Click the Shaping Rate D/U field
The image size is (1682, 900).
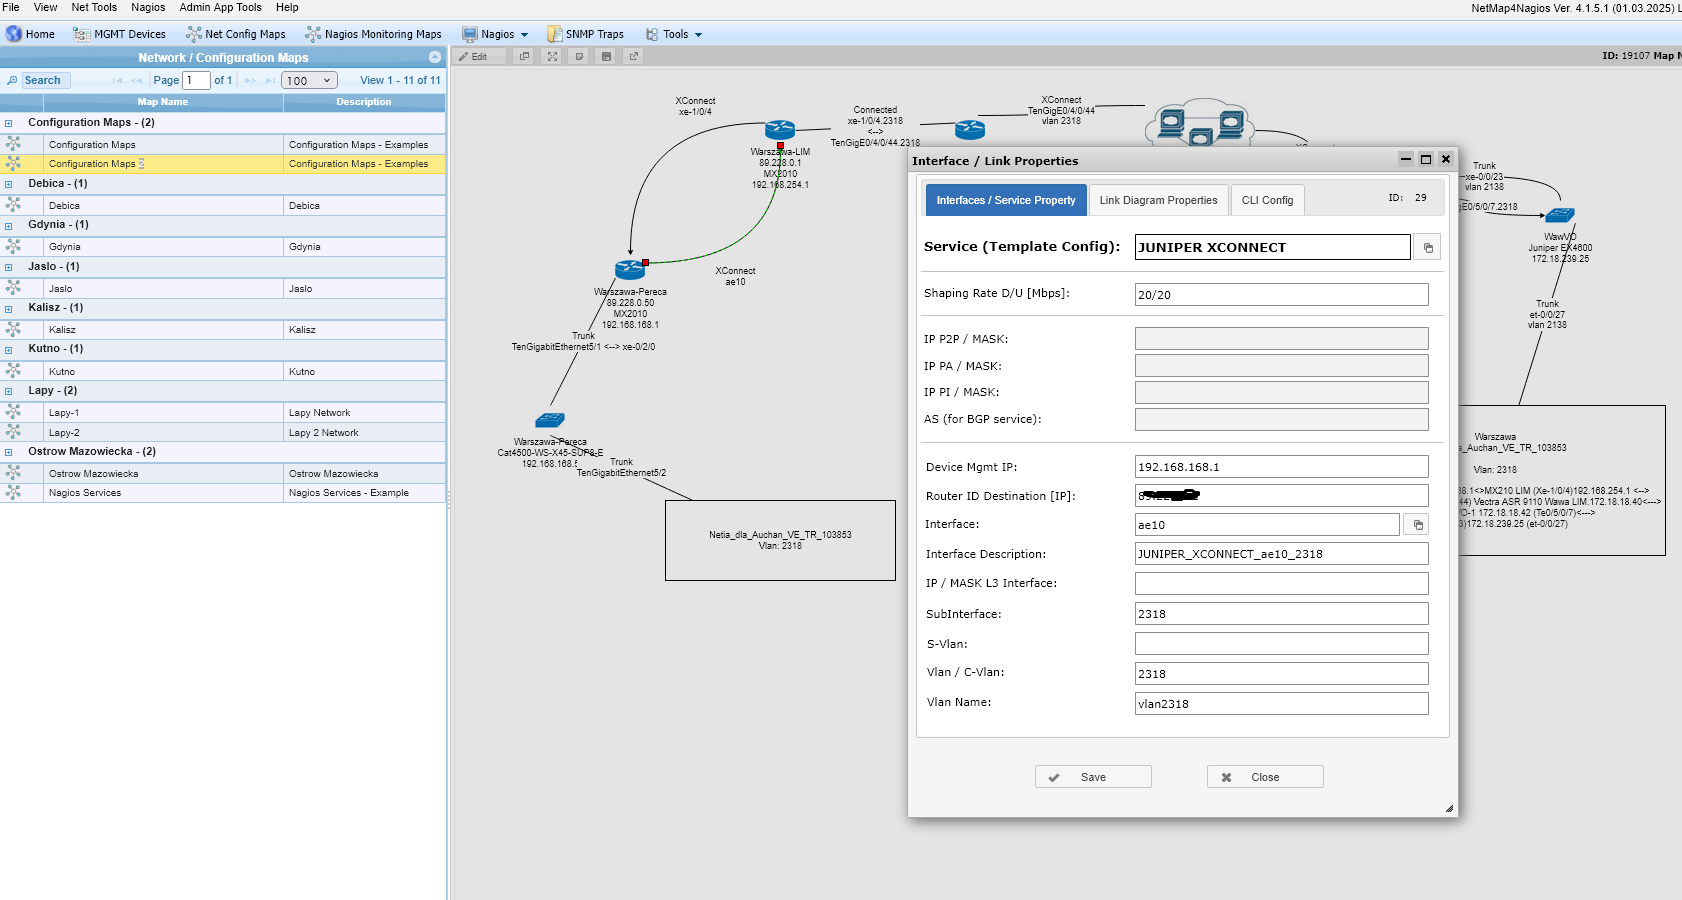[1281, 294]
